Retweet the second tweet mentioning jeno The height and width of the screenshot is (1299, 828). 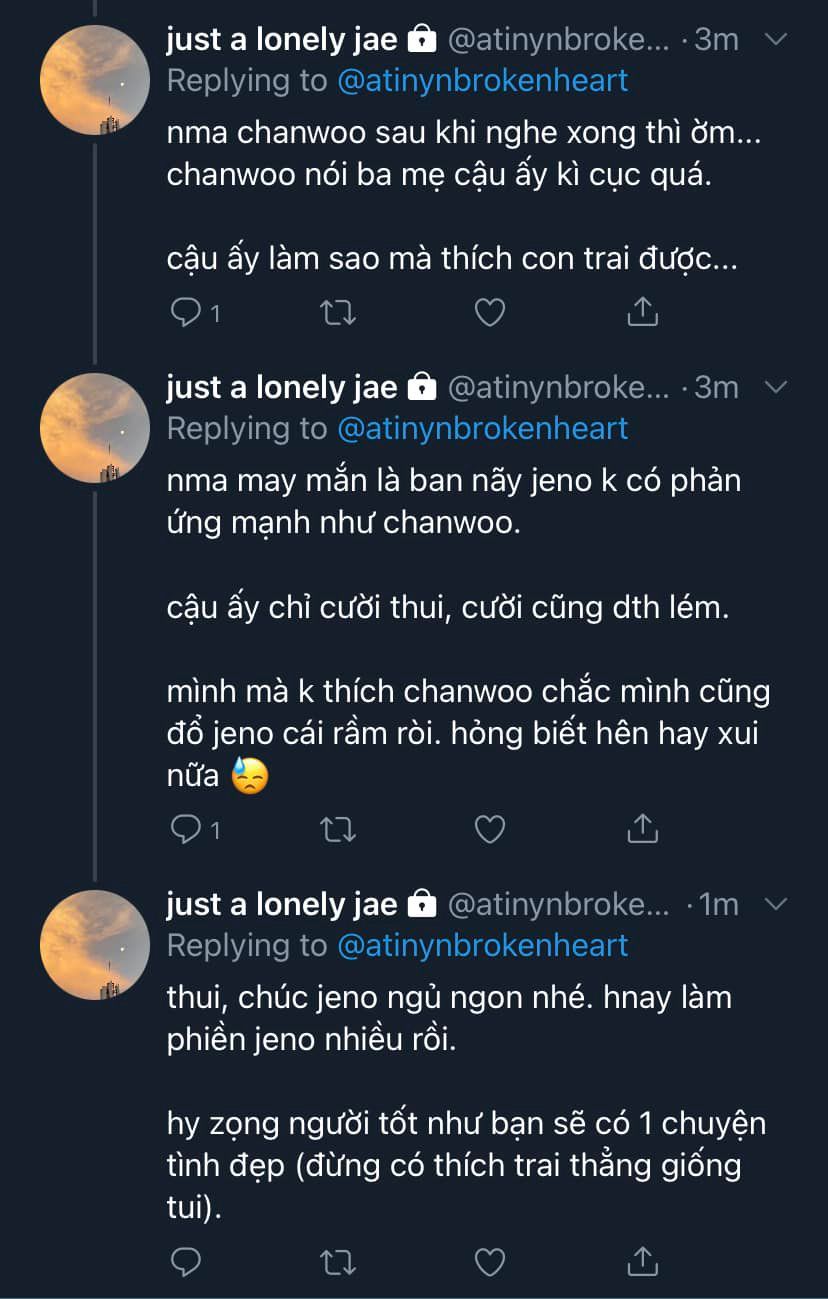point(338,829)
